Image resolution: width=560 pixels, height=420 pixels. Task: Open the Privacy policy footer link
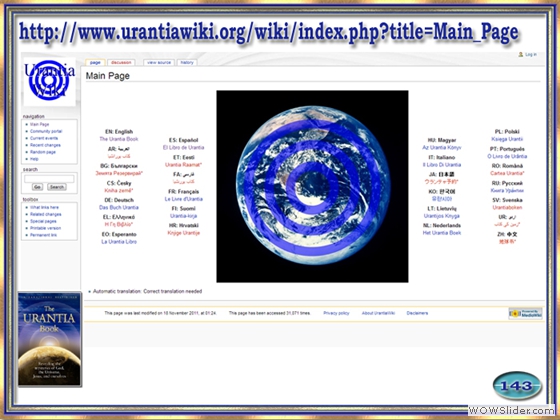(x=336, y=313)
